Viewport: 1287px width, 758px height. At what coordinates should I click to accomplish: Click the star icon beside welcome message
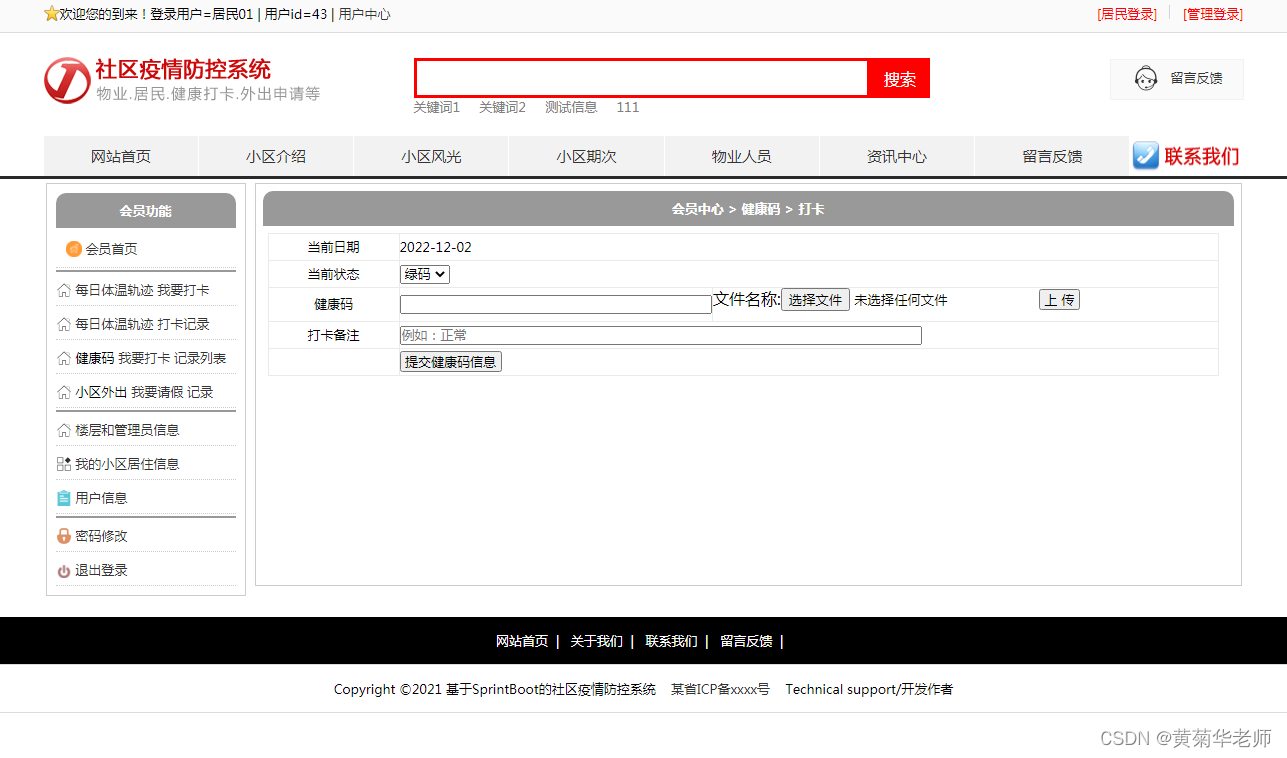52,14
